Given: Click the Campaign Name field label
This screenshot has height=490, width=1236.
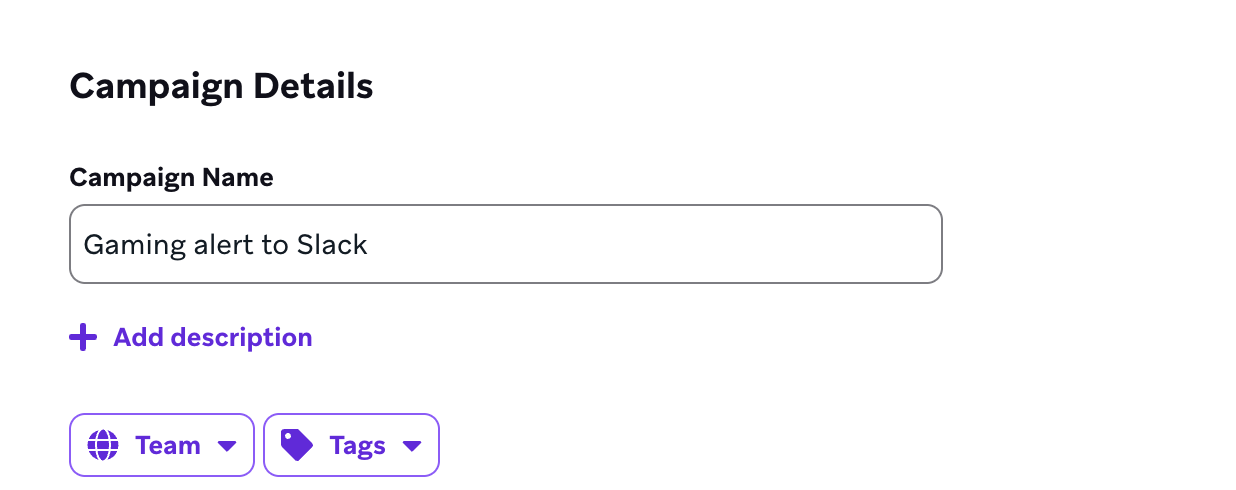Looking at the screenshot, I should tap(171, 178).
